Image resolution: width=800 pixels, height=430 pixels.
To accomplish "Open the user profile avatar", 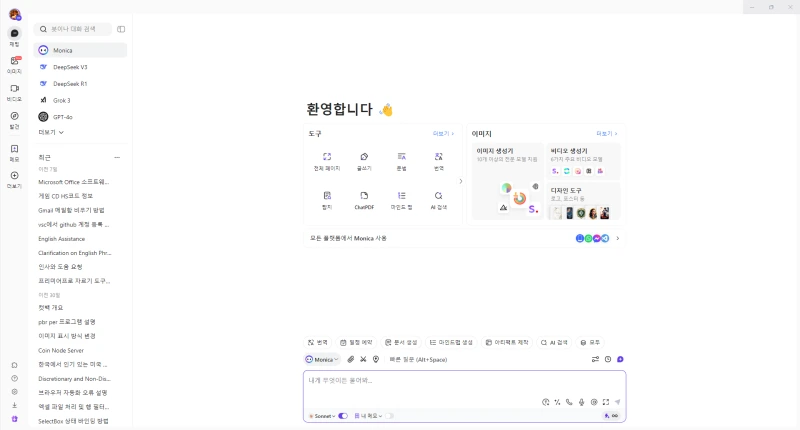I will [x=15, y=14].
